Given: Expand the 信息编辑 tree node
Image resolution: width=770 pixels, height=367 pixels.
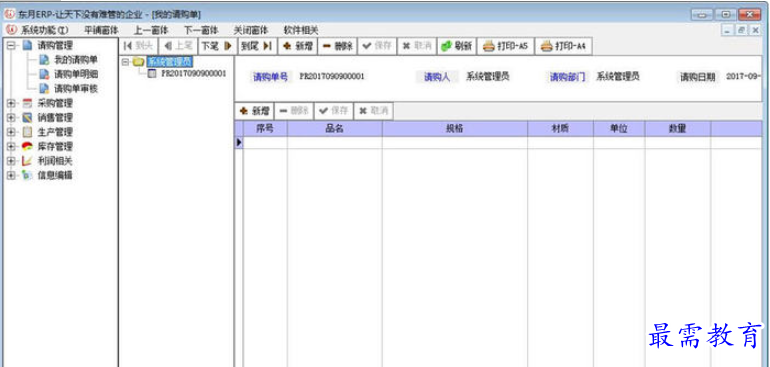Looking at the screenshot, I should click(x=11, y=175).
